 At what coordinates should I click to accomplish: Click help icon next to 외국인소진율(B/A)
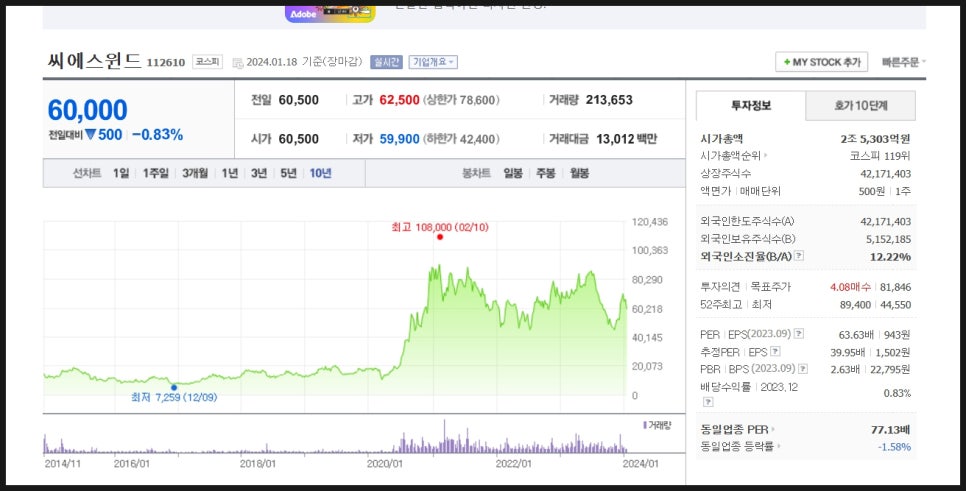pyautogui.click(x=799, y=256)
